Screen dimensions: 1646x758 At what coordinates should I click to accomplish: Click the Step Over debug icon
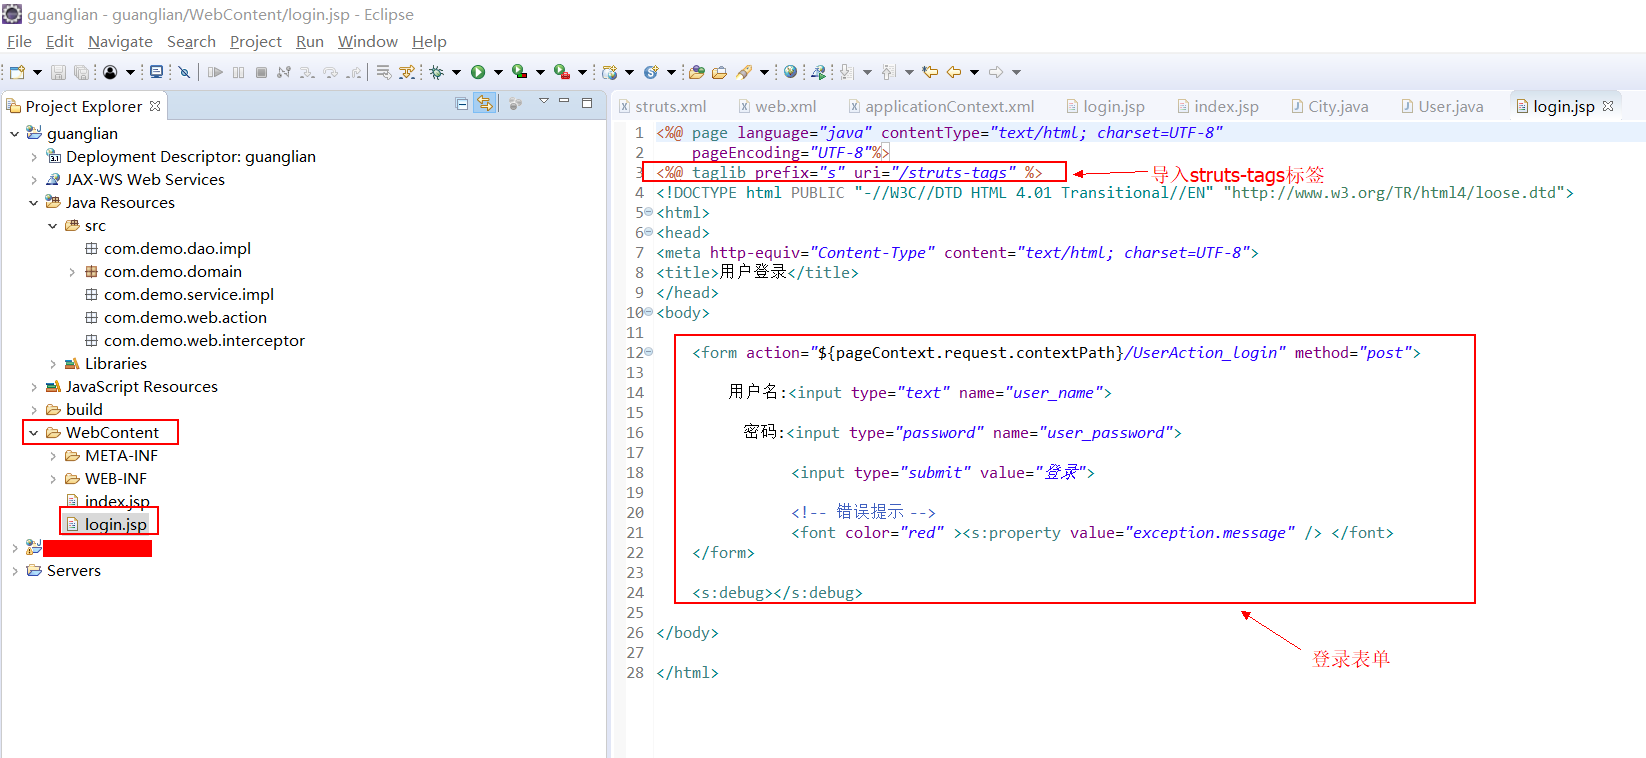(x=330, y=72)
